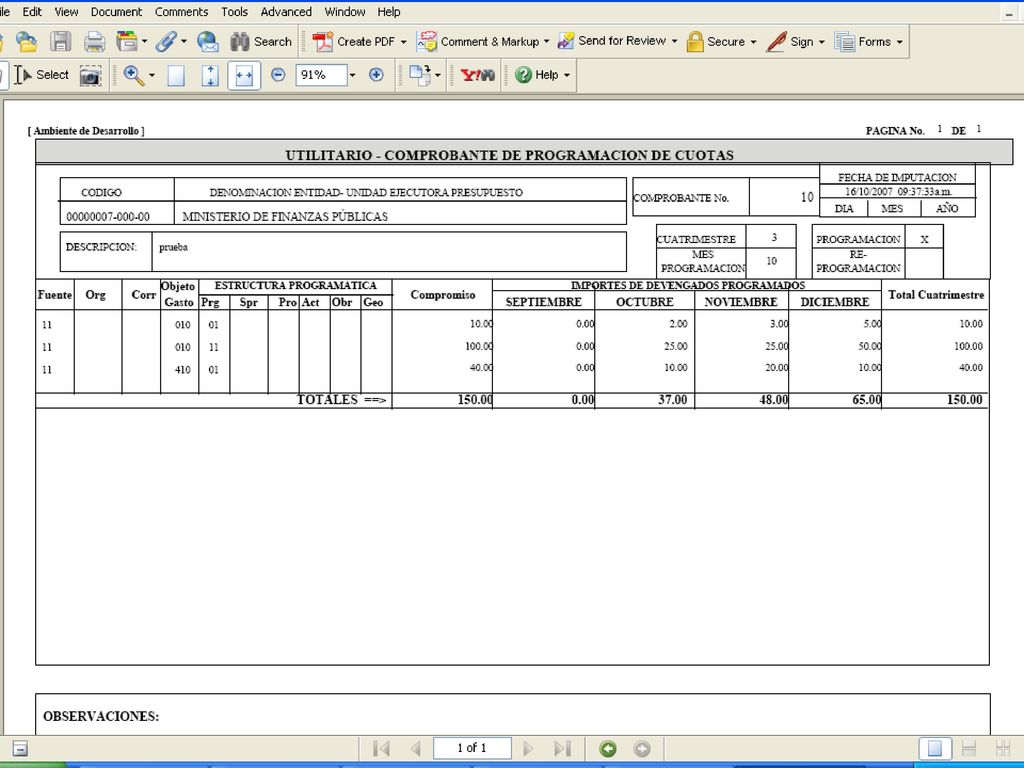The image size is (1024, 768).
Task: Switch to Facing pages layout icon
Action: point(1002,748)
